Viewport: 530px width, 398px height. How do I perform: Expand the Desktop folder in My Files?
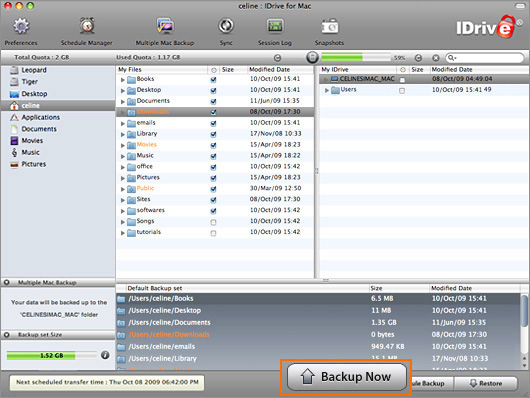click(123, 91)
